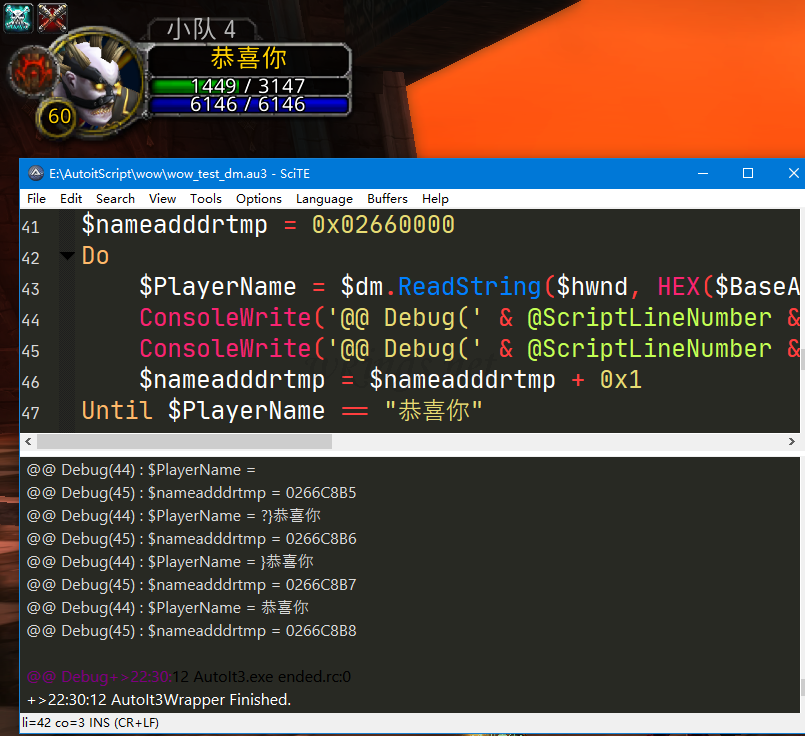Open the Options menu

(259, 199)
